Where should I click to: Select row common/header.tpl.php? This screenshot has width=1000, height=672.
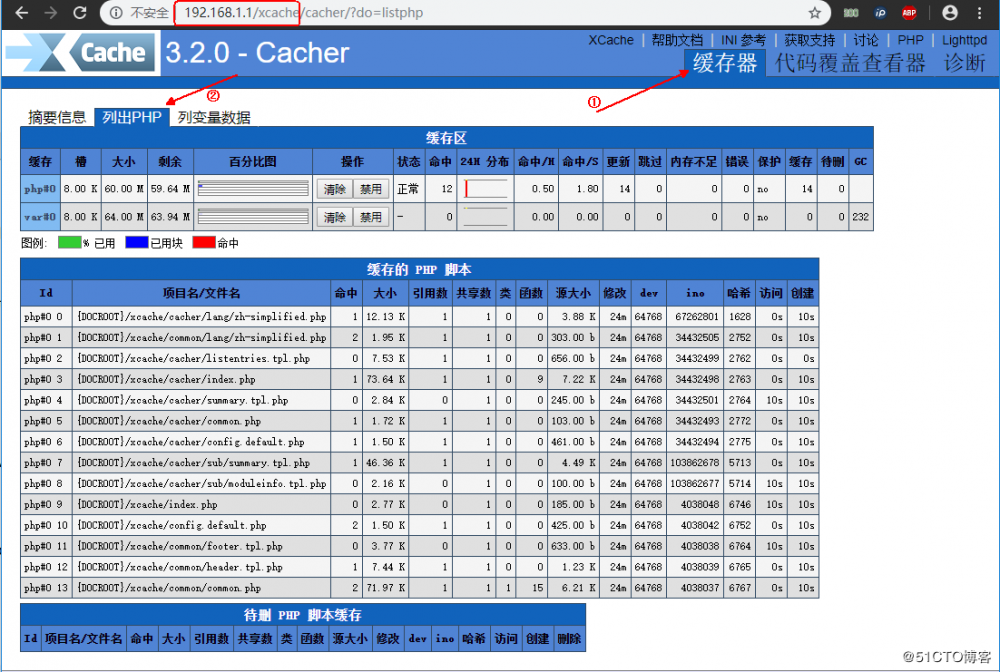[419, 567]
